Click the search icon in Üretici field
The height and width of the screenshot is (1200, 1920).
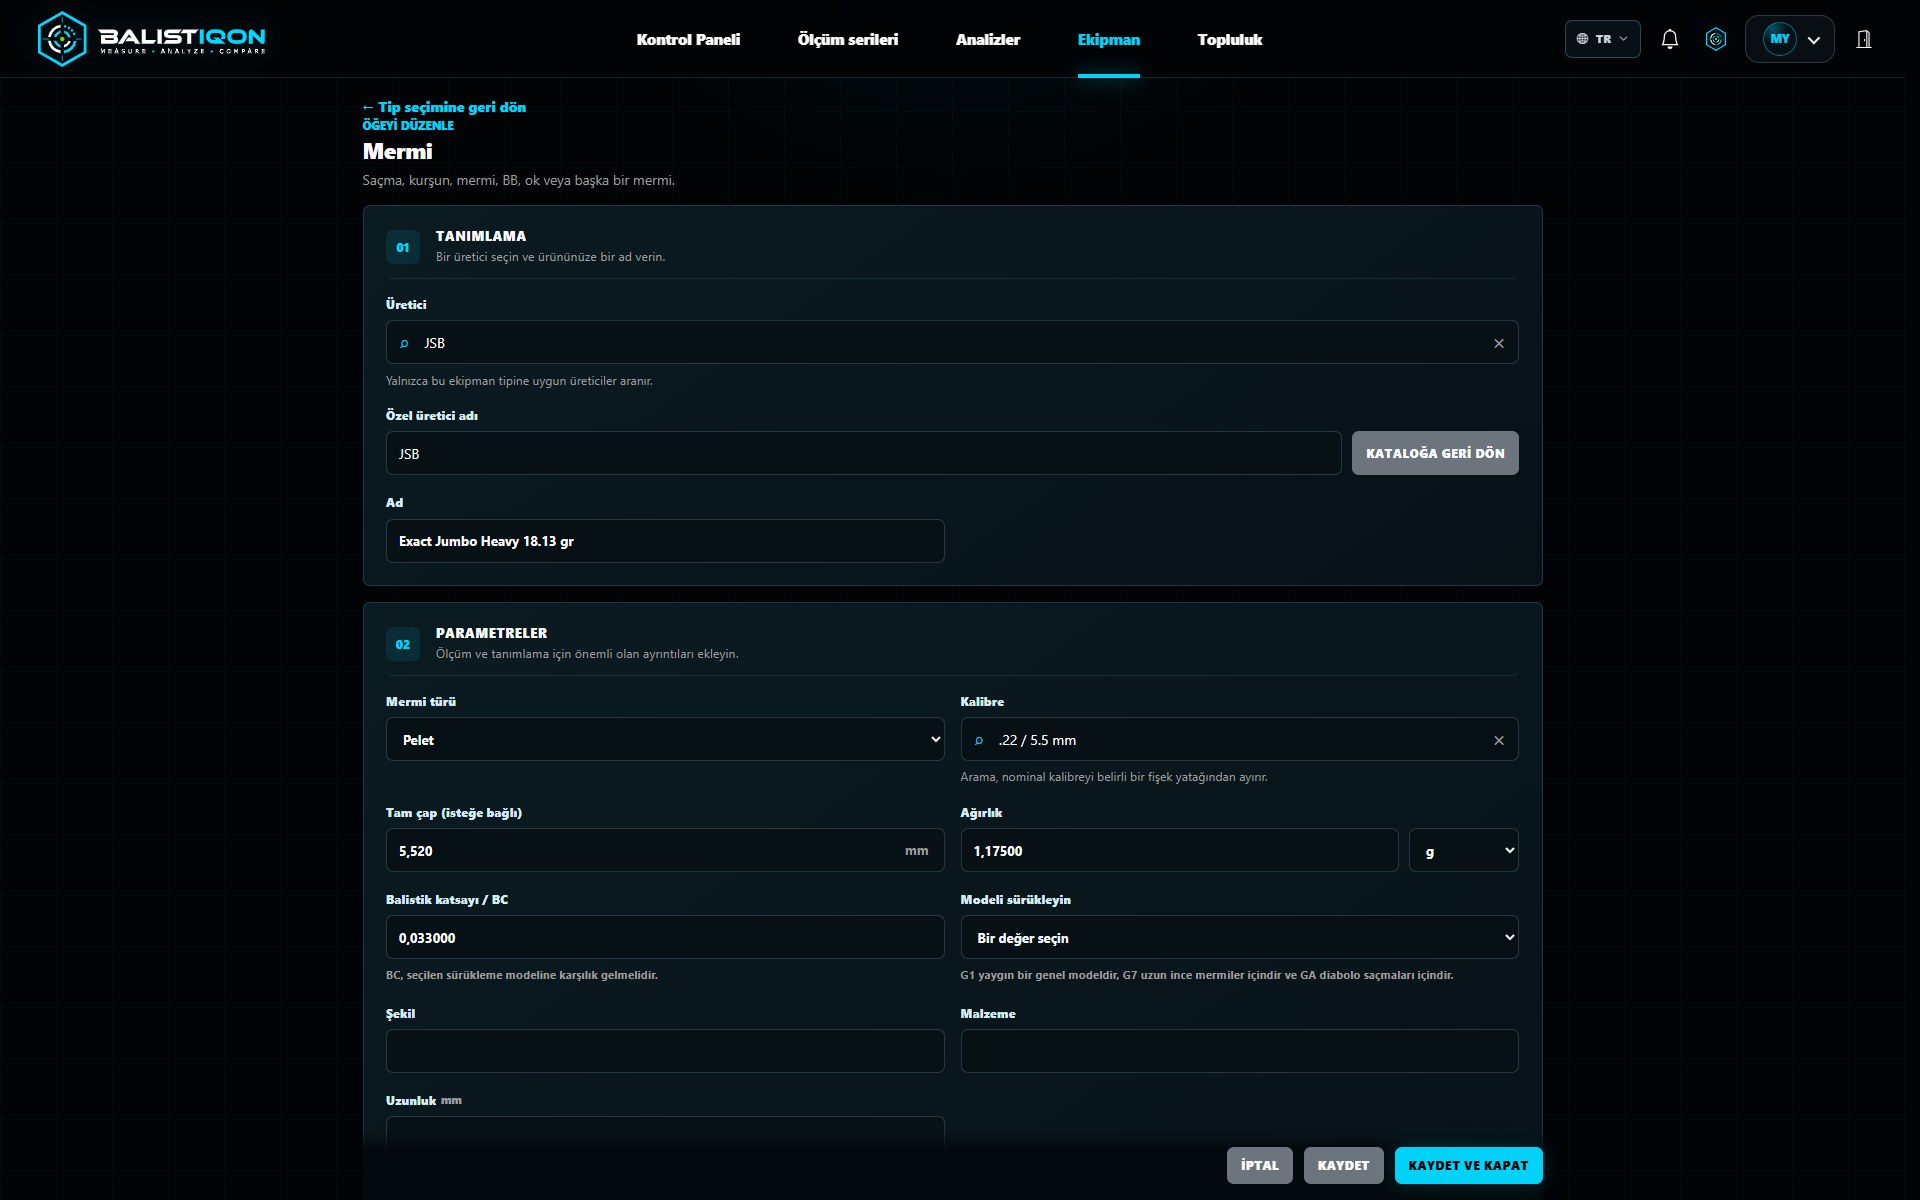pyautogui.click(x=404, y=343)
